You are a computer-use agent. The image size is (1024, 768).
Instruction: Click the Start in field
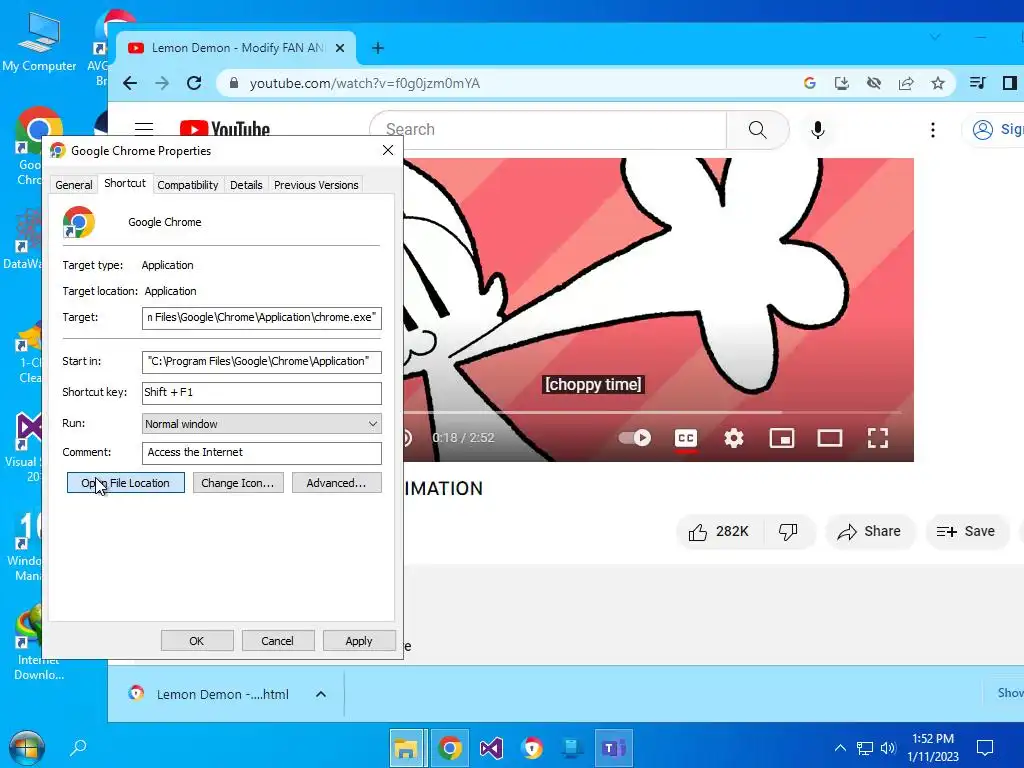(x=261, y=362)
